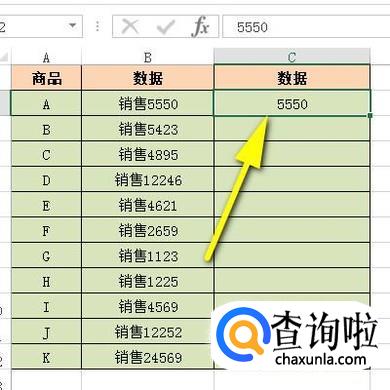Screen dimensions: 390x390
Task: Click the confirm checkmark in formula bar
Action: (x=166, y=27)
